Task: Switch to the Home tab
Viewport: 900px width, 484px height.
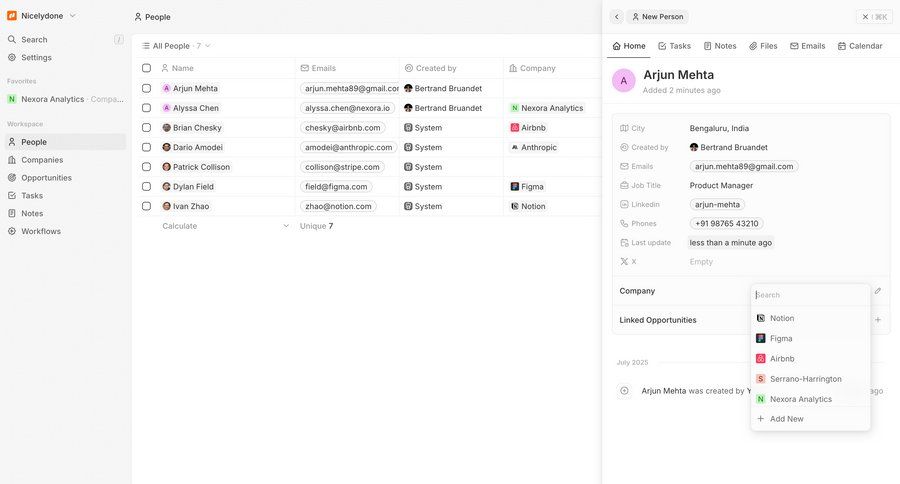Action: click(x=629, y=46)
